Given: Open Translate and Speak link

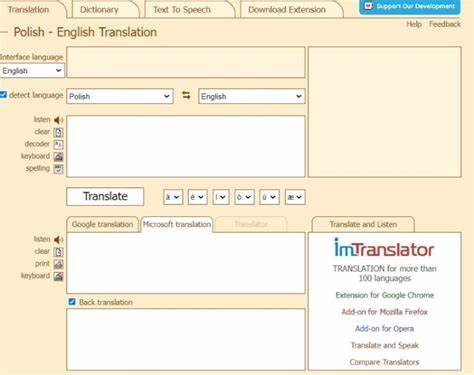Looking at the screenshot, I should click(x=385, y=345).
